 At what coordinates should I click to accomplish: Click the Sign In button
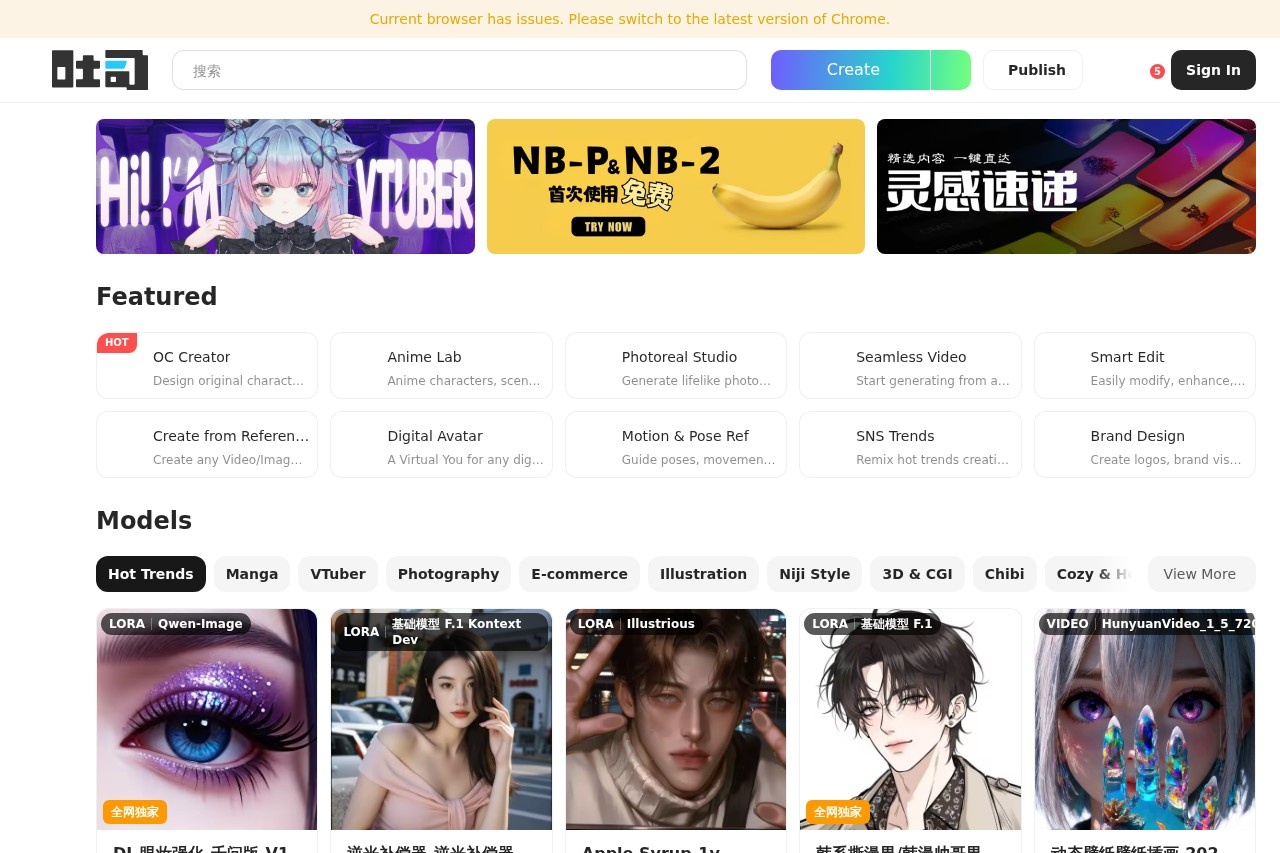coord(1213,69)
